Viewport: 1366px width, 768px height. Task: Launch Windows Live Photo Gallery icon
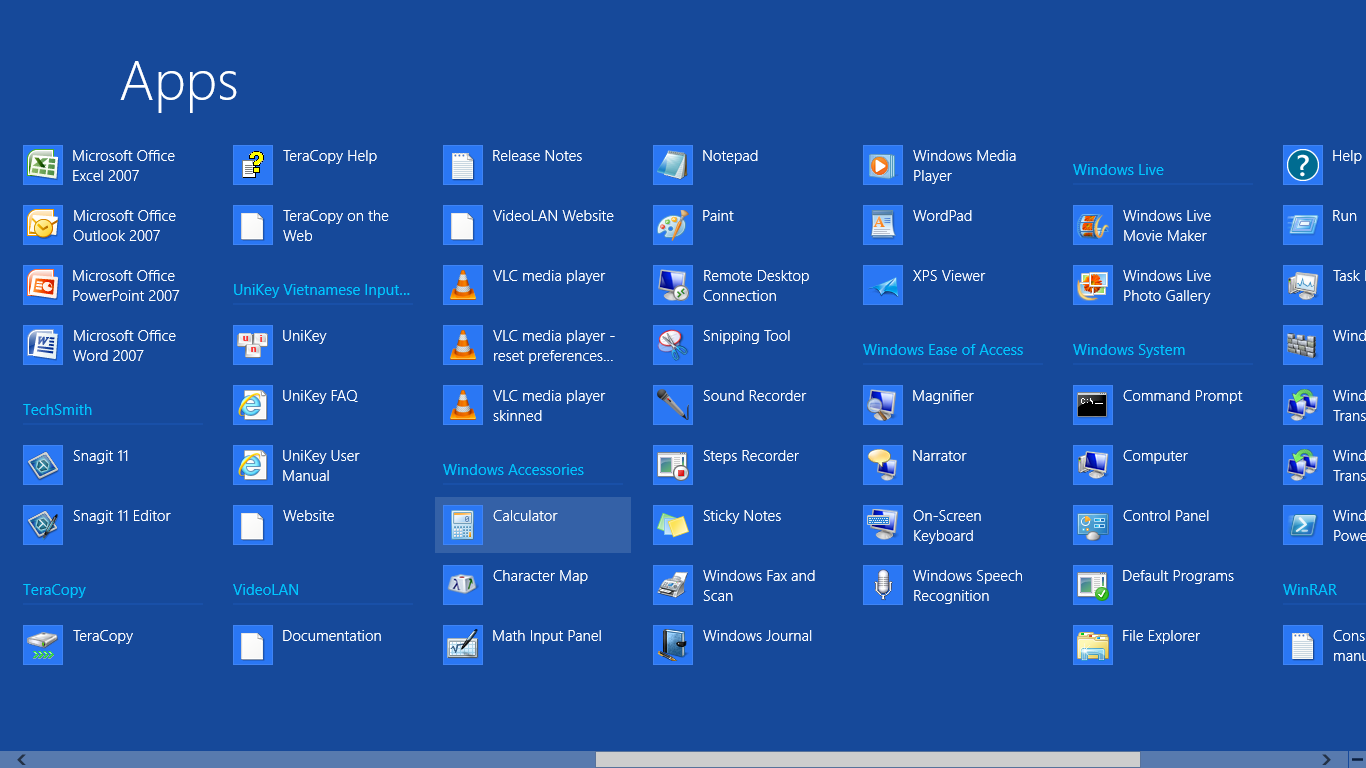(1093, 285)
